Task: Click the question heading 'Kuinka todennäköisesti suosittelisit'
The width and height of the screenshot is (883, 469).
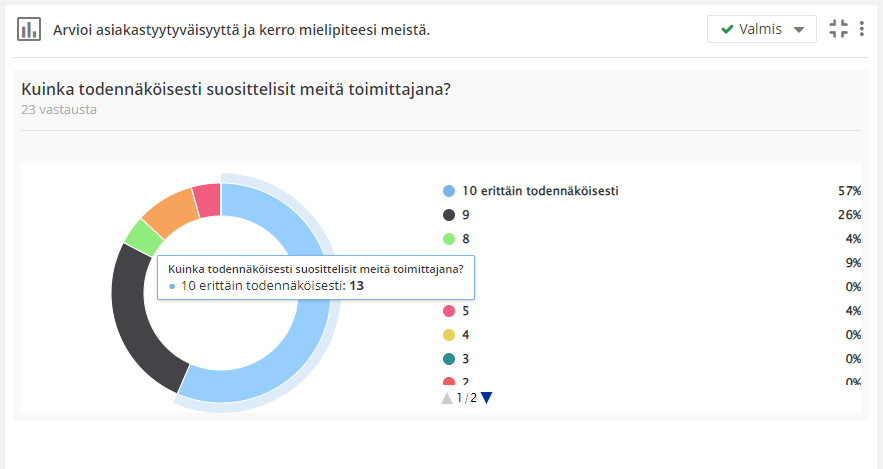Action: (236, 89)
